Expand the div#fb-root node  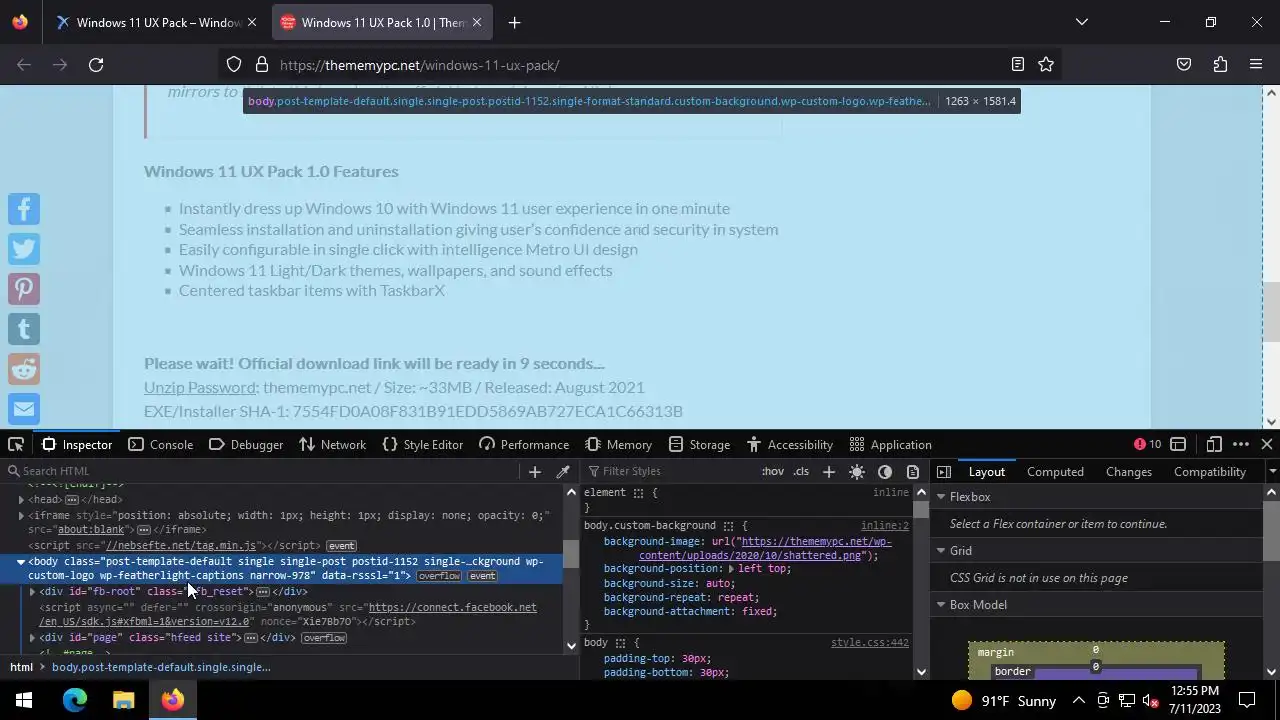point(32,591)
